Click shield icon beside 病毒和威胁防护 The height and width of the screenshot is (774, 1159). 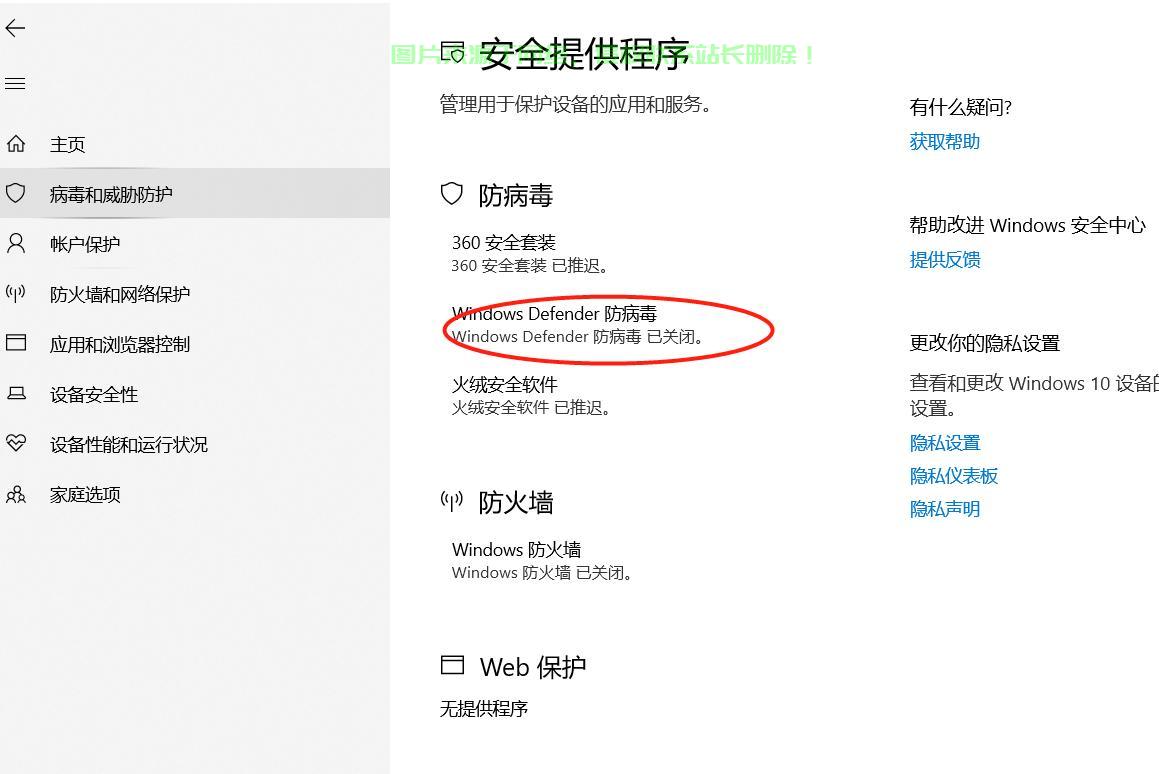pyautogui.click(x=16, y=194)
